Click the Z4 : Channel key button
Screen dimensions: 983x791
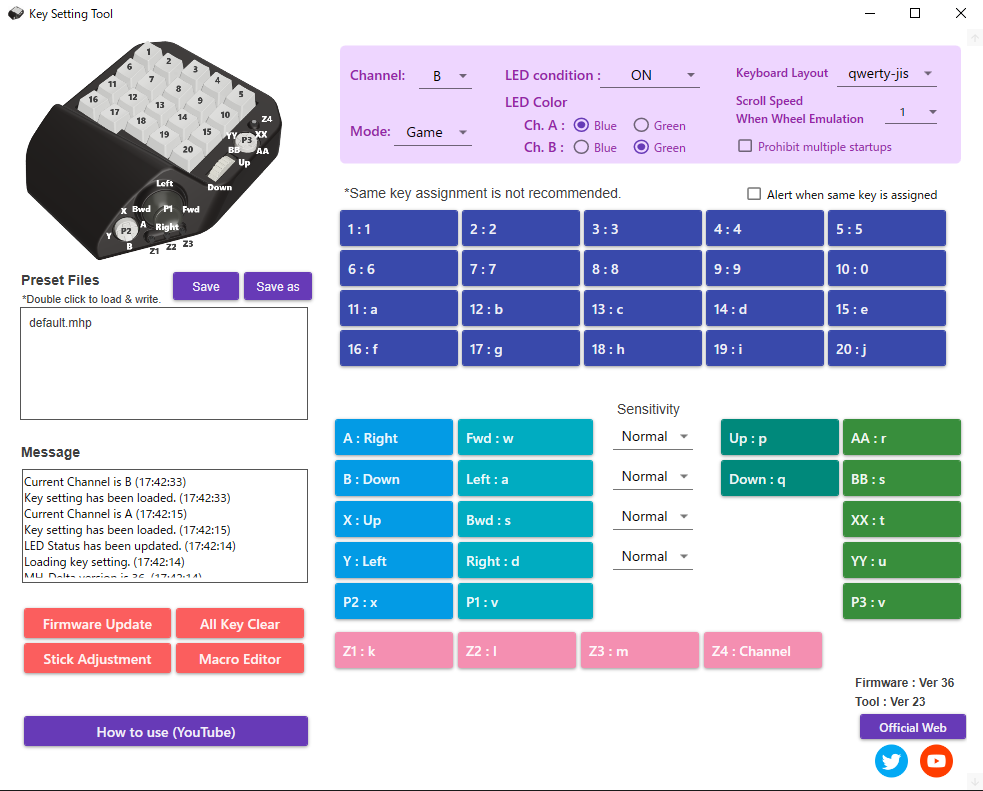click(762, 650)
